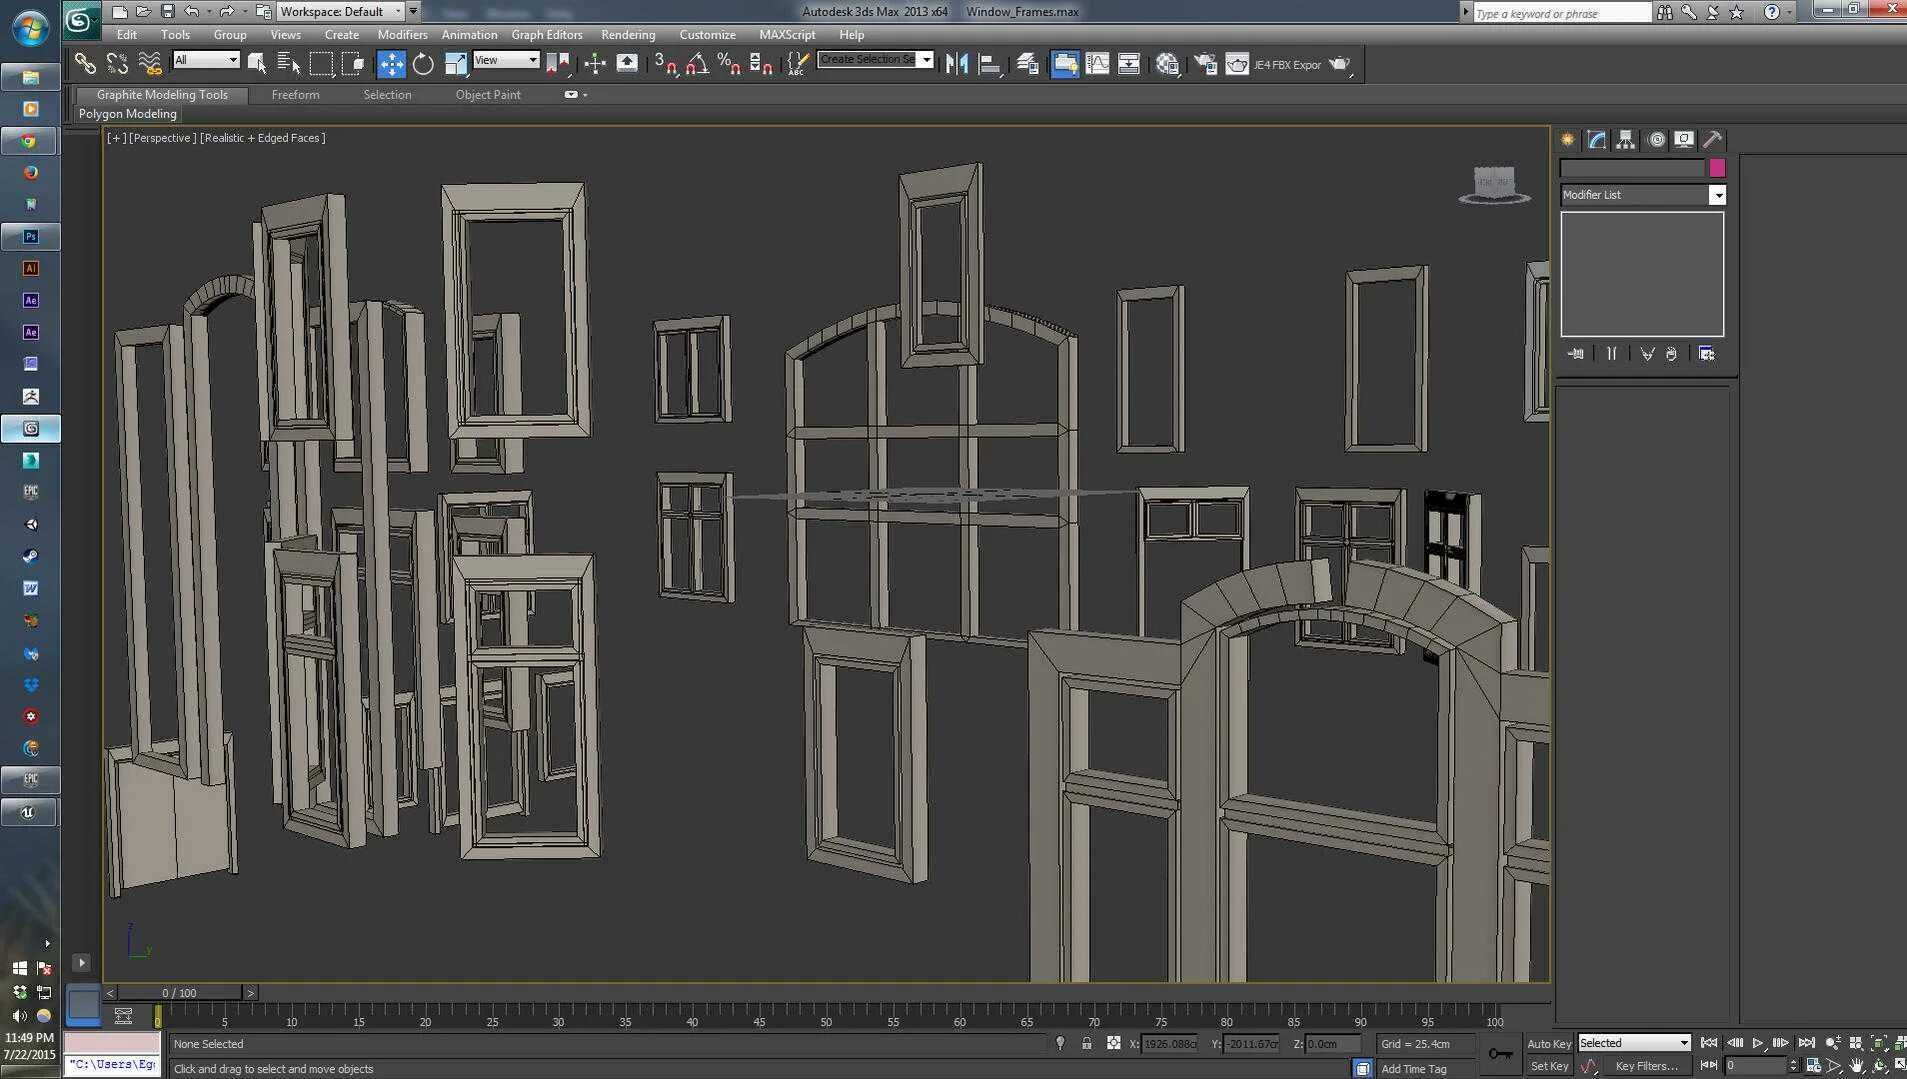Click the Key Filters button
This screenshot has height=1079, width=1907.
(x=1646, y=1066)
